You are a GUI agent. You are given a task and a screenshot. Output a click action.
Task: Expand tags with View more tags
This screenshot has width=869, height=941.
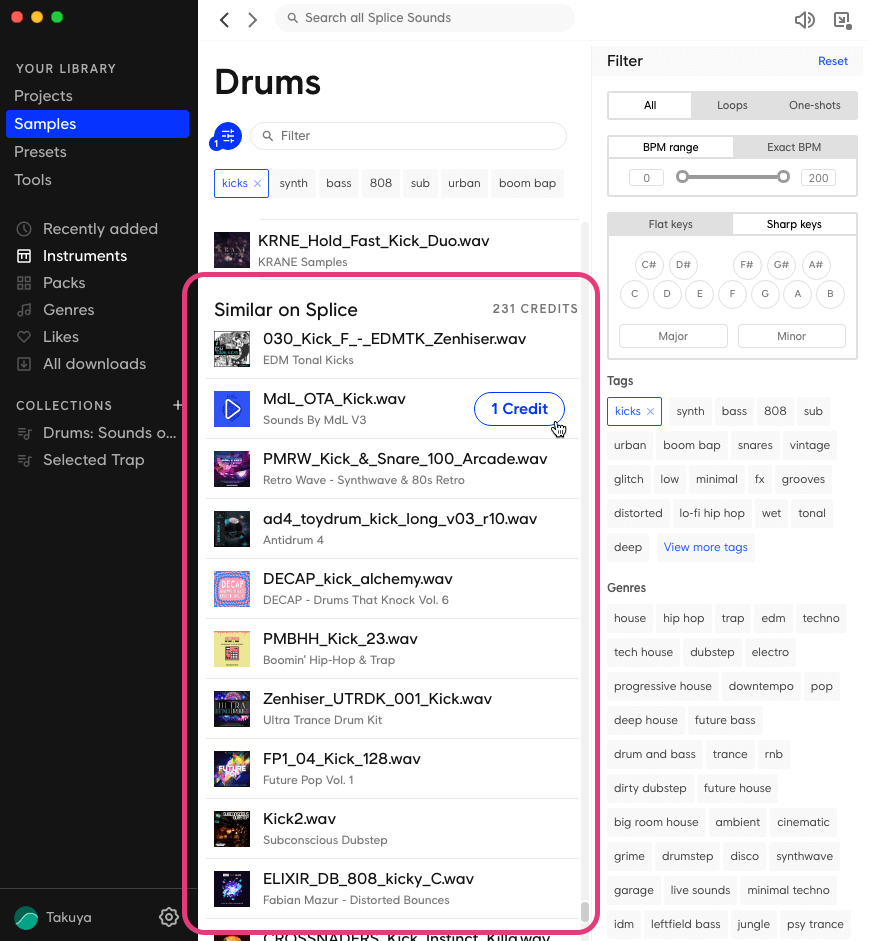pos(705,547)
